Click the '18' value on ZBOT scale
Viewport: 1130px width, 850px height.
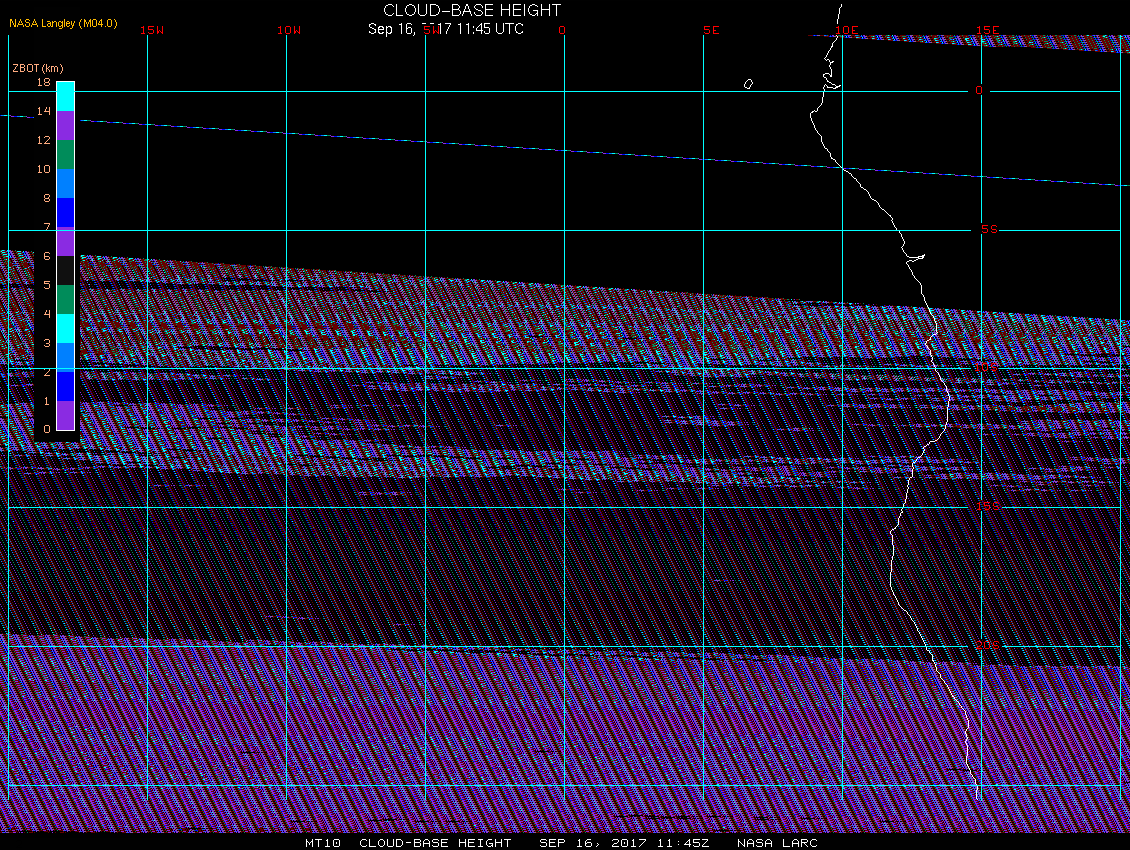click(x=44, y=82)
